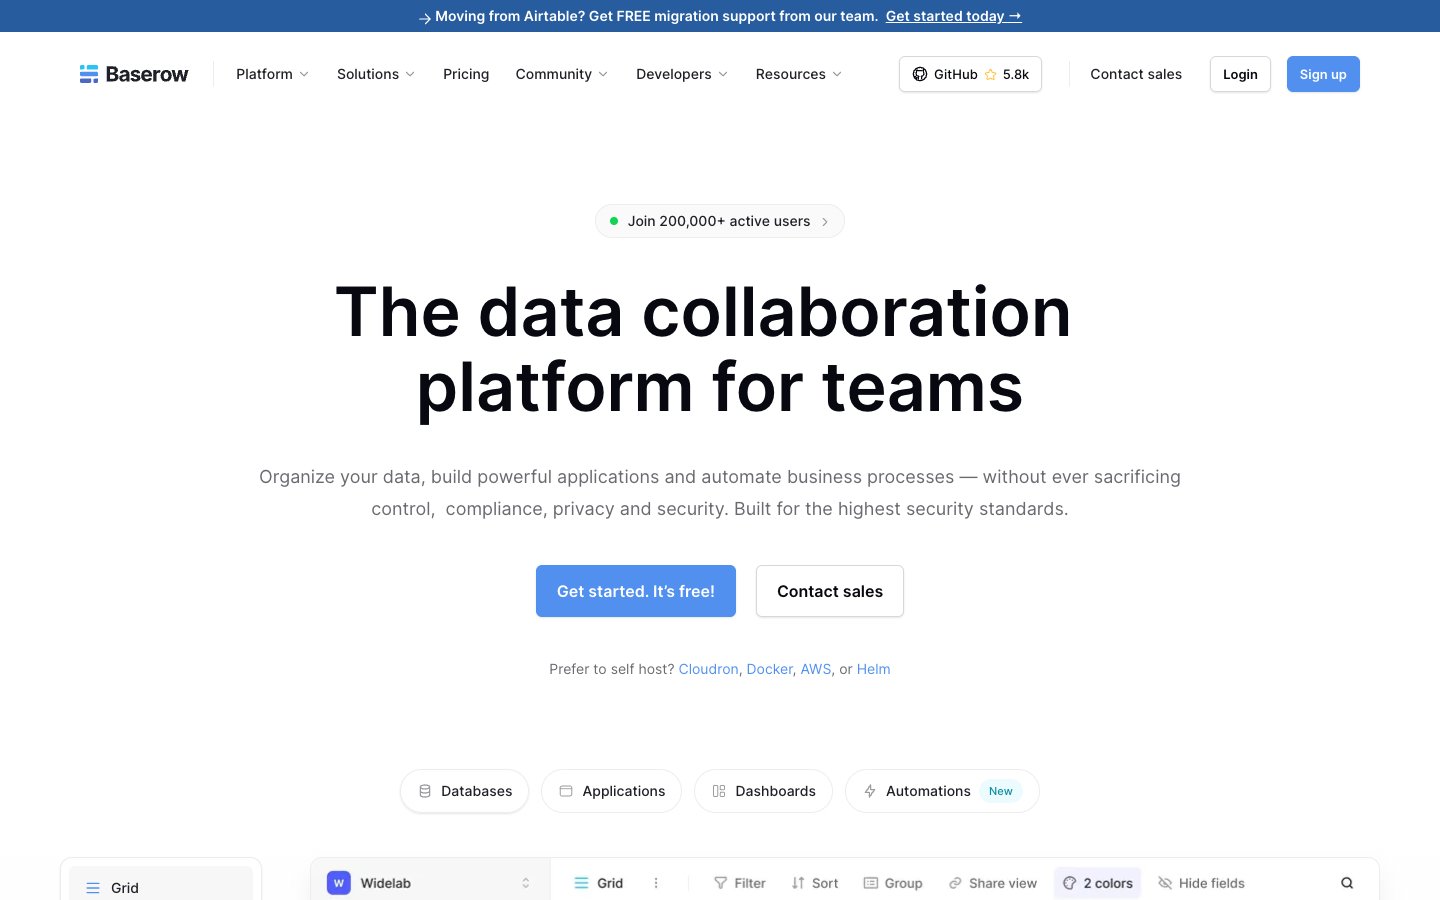
Task: Select the Applications tab
Action: click(x=611, y=791)
